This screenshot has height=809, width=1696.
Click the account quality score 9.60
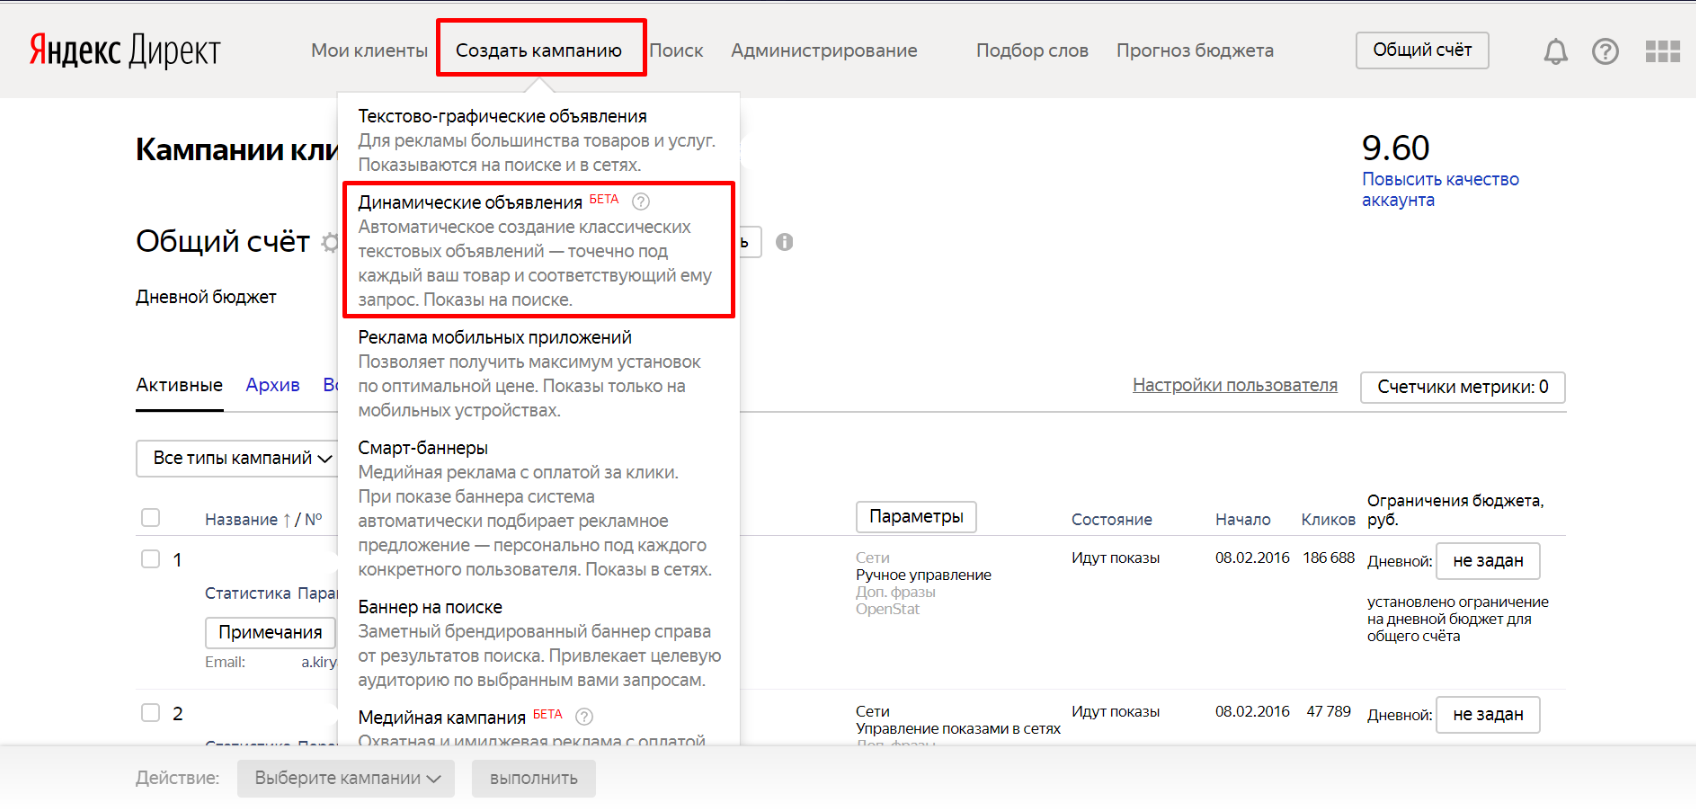(1396, 148)
